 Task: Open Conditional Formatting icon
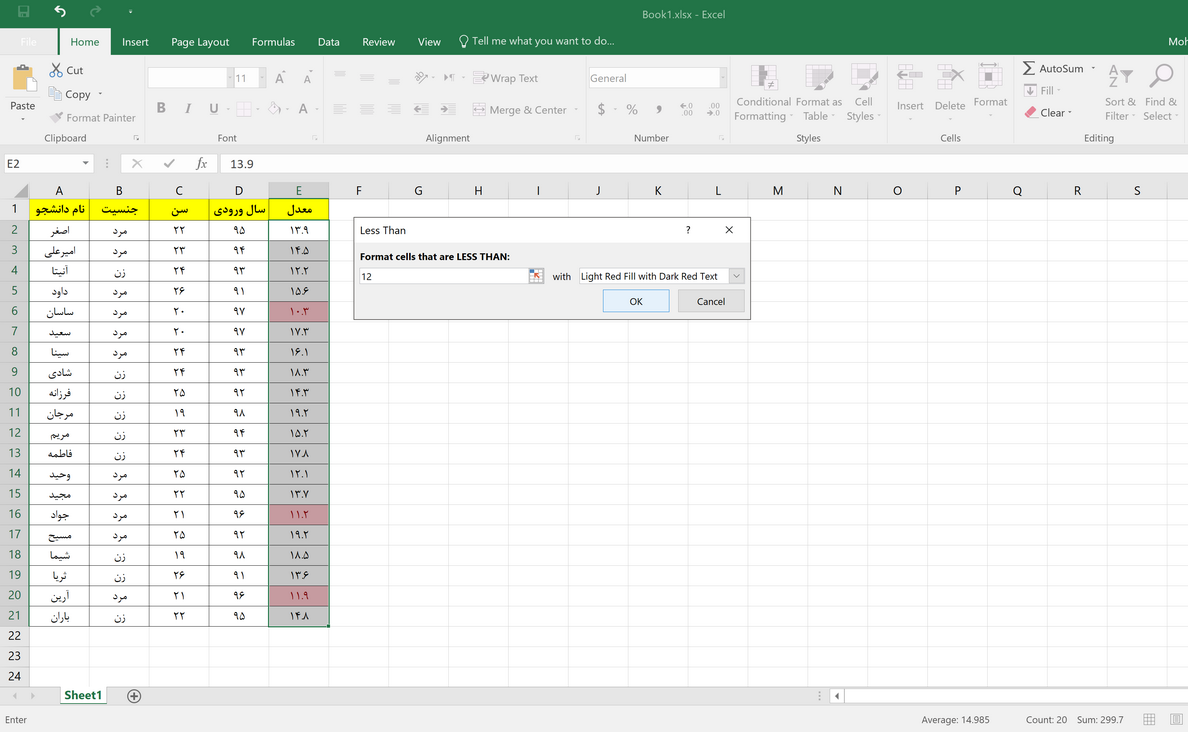(x=763, y=79)
